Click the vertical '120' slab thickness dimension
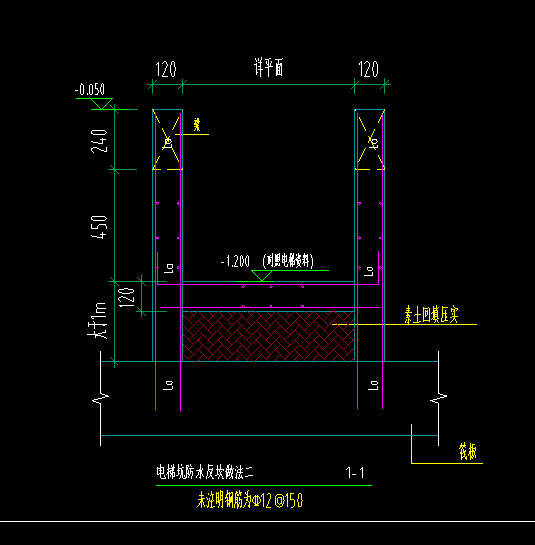The height and width of the screenshot is (545, 535). pos(127,297)
